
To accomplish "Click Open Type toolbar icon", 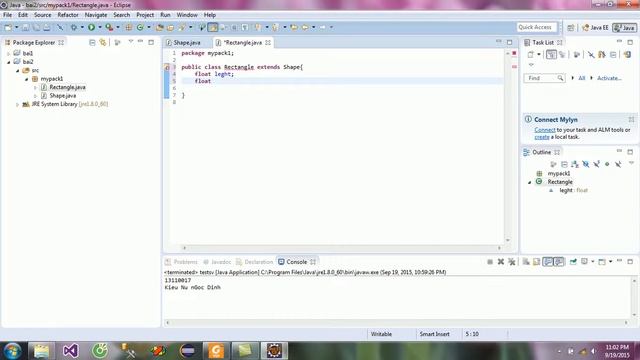I will (160, 27).
